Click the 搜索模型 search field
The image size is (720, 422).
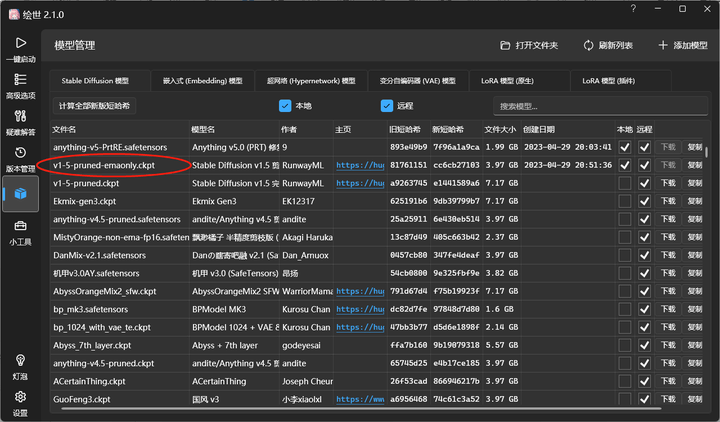coord(600,106)
